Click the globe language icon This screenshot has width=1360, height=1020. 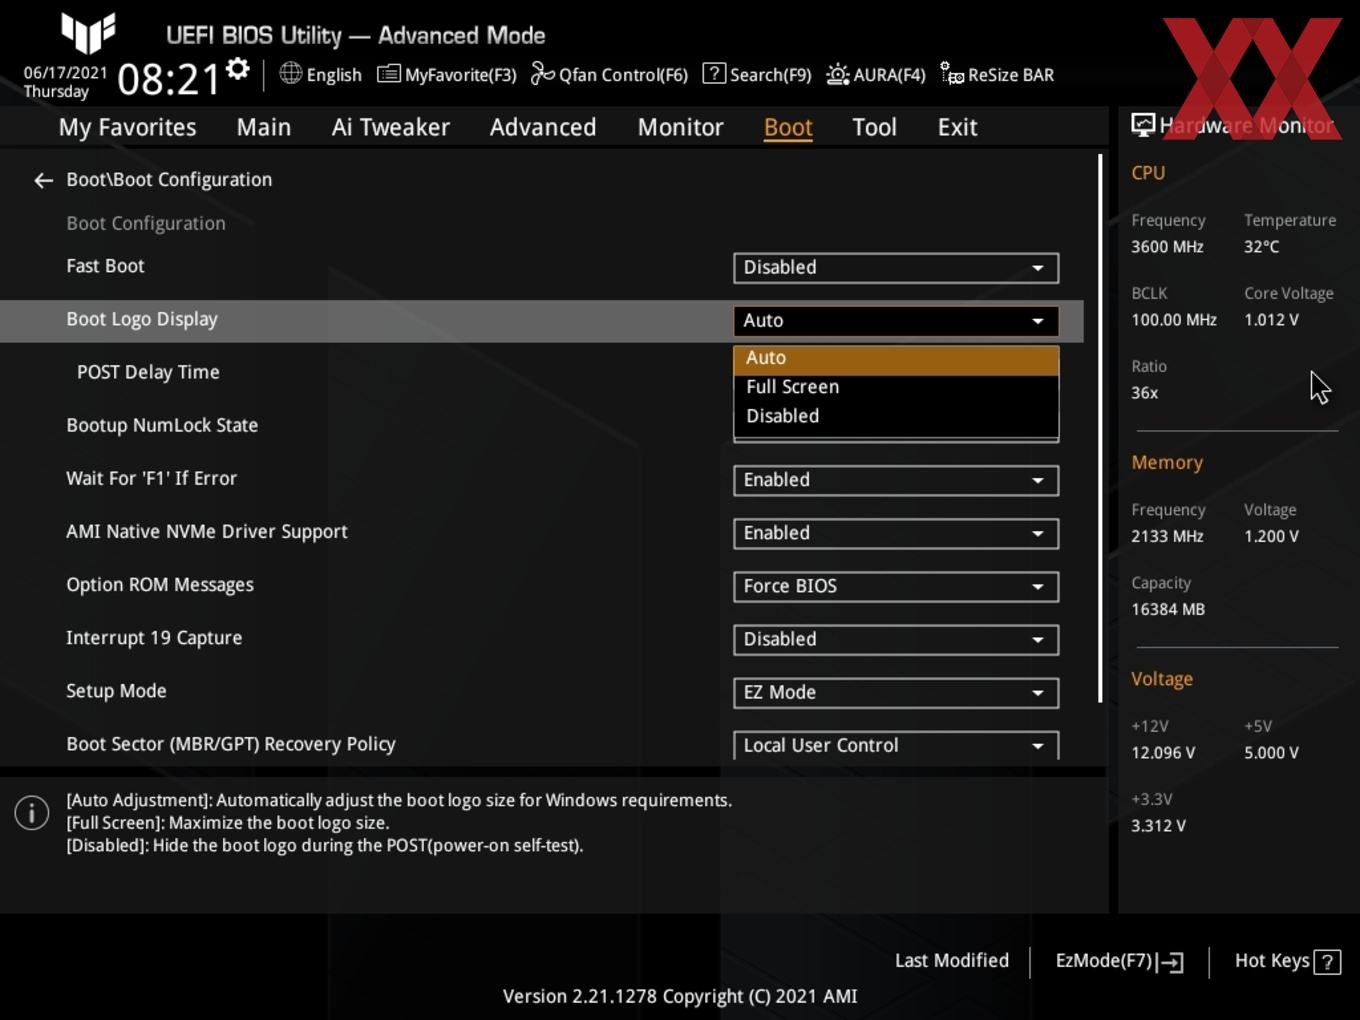tap(291, 73)
